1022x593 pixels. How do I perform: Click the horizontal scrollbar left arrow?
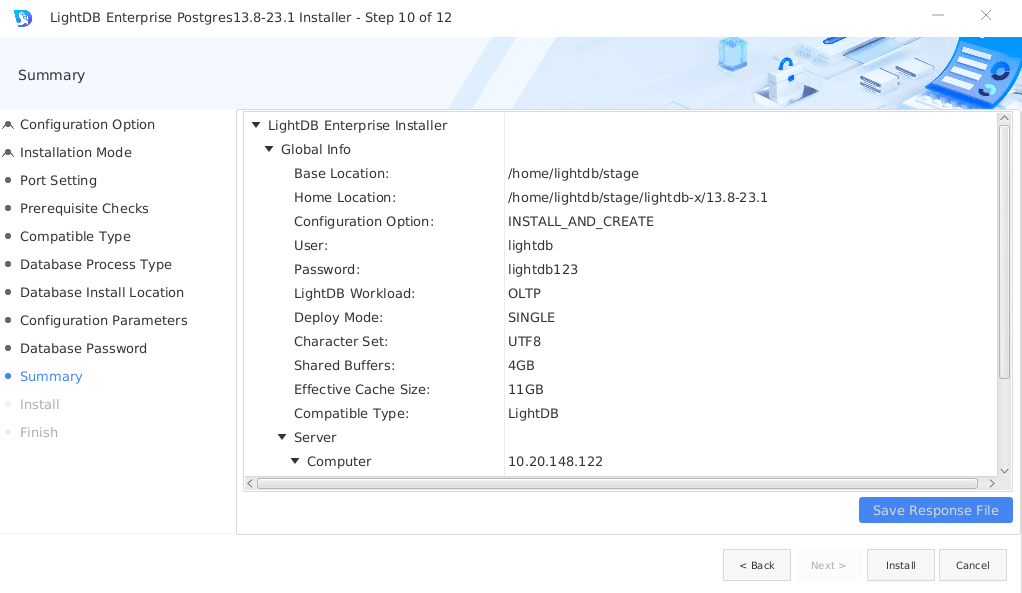click(x=250, y=484)
